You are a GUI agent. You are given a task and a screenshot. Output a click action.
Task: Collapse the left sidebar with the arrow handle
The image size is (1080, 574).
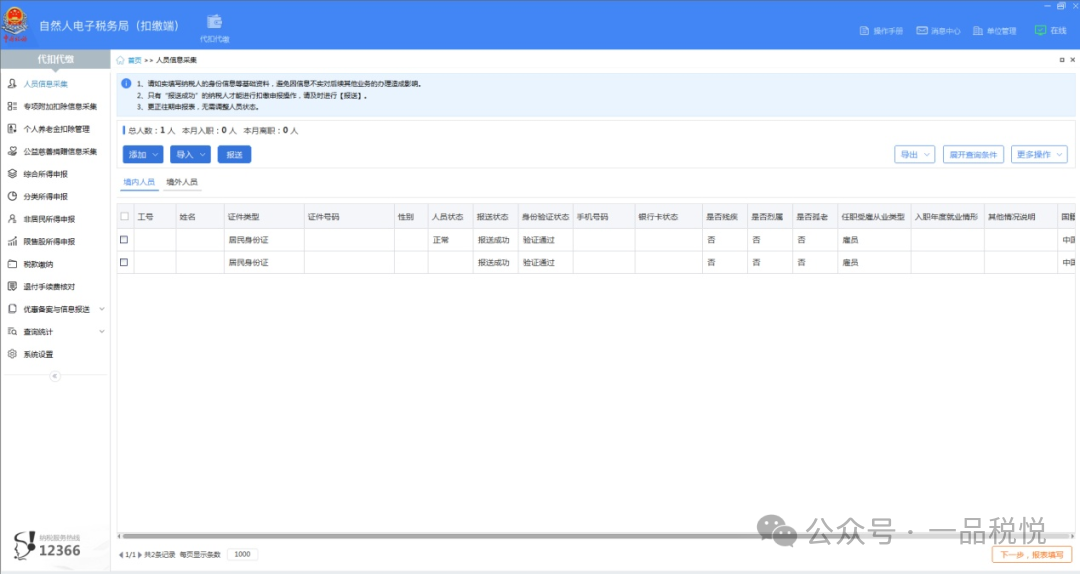pos(55,376)
